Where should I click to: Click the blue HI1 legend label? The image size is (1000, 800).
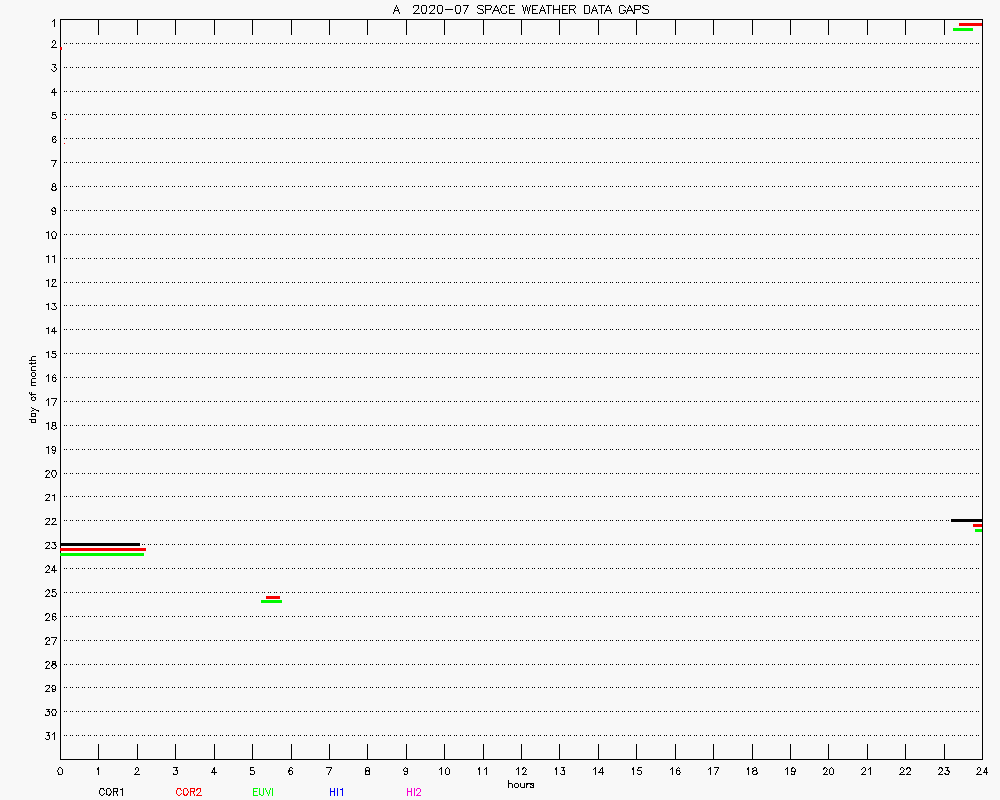point(336,792)
